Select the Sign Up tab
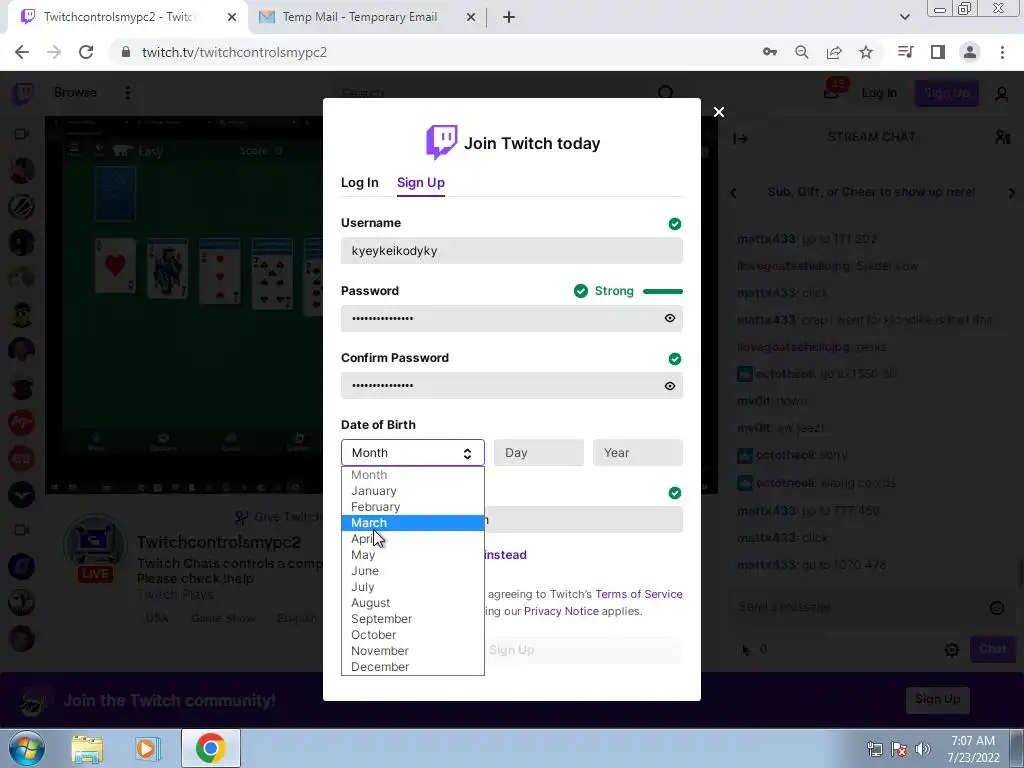Screen dimensions: 1024x768 [421, 182]
